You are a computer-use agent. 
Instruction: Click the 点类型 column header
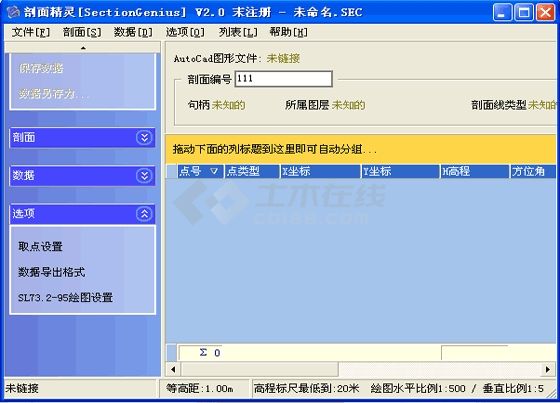click(252, 171)
